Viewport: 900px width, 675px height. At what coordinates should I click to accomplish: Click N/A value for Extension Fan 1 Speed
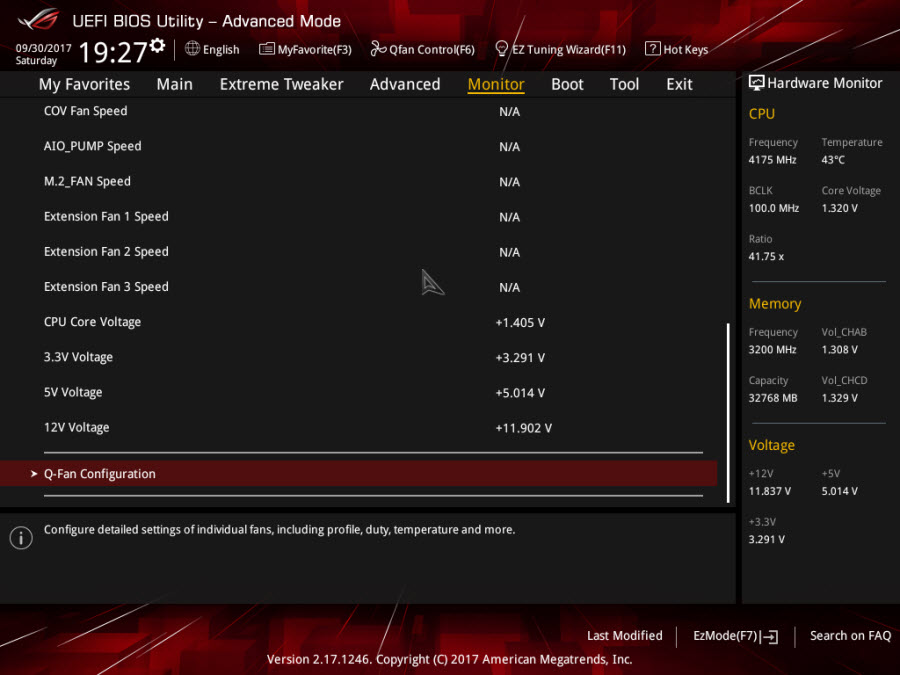coord(510,217)
